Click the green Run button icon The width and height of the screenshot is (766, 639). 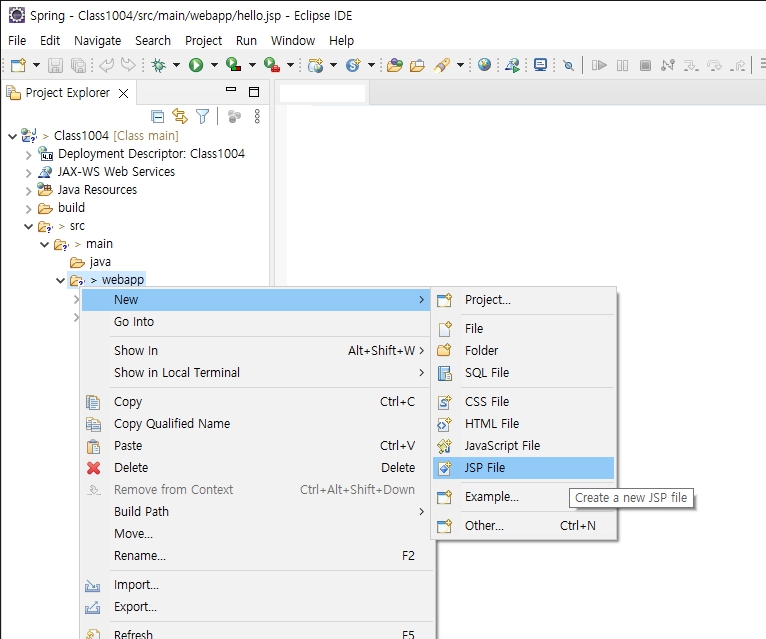[x=196, y=65]
